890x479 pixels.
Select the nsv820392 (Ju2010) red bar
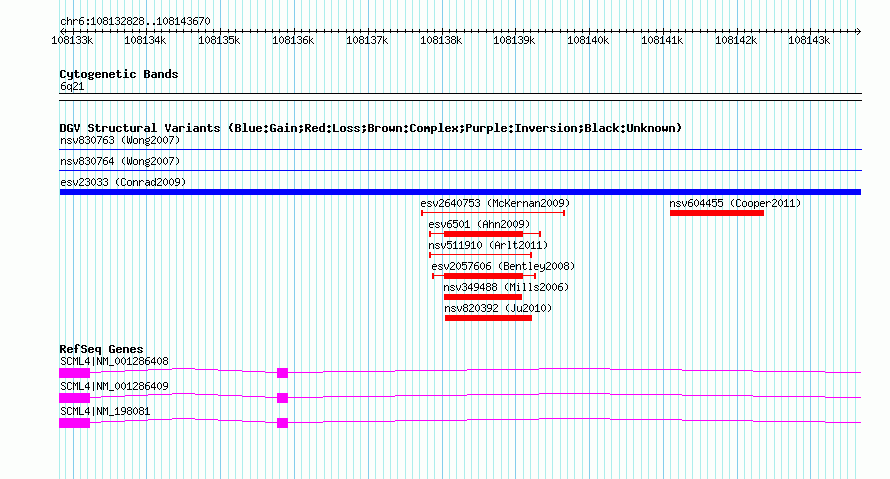pos(488,318)
